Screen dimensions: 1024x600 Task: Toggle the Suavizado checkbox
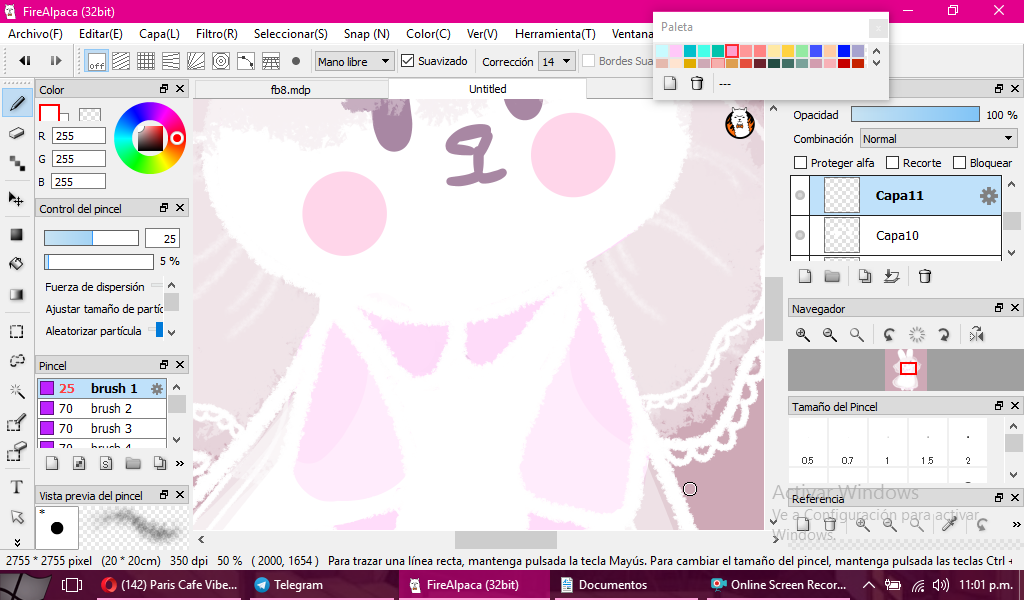point(408,61)
